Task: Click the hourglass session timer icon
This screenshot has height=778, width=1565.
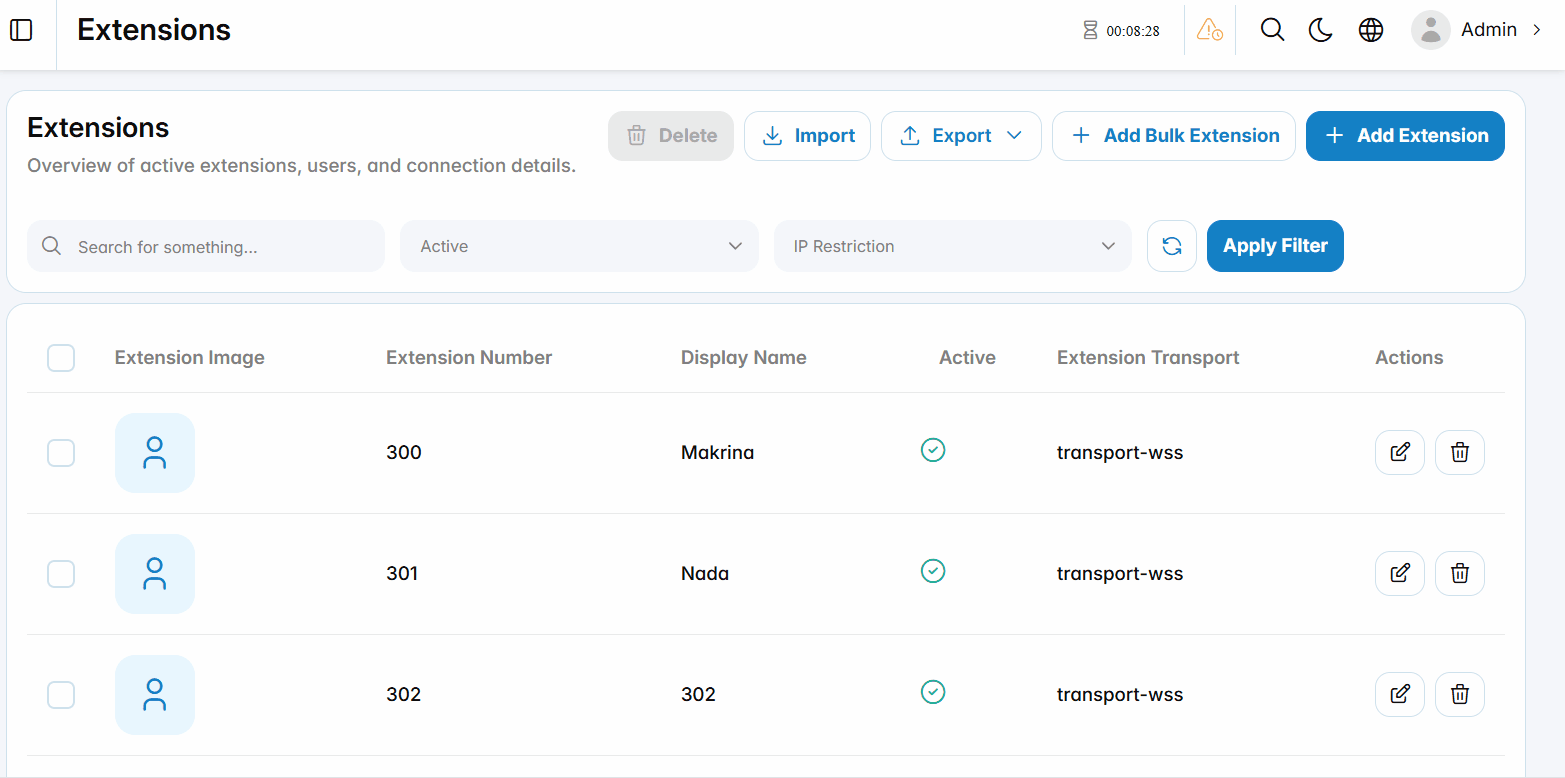Action: click(x=1090, y=30)
